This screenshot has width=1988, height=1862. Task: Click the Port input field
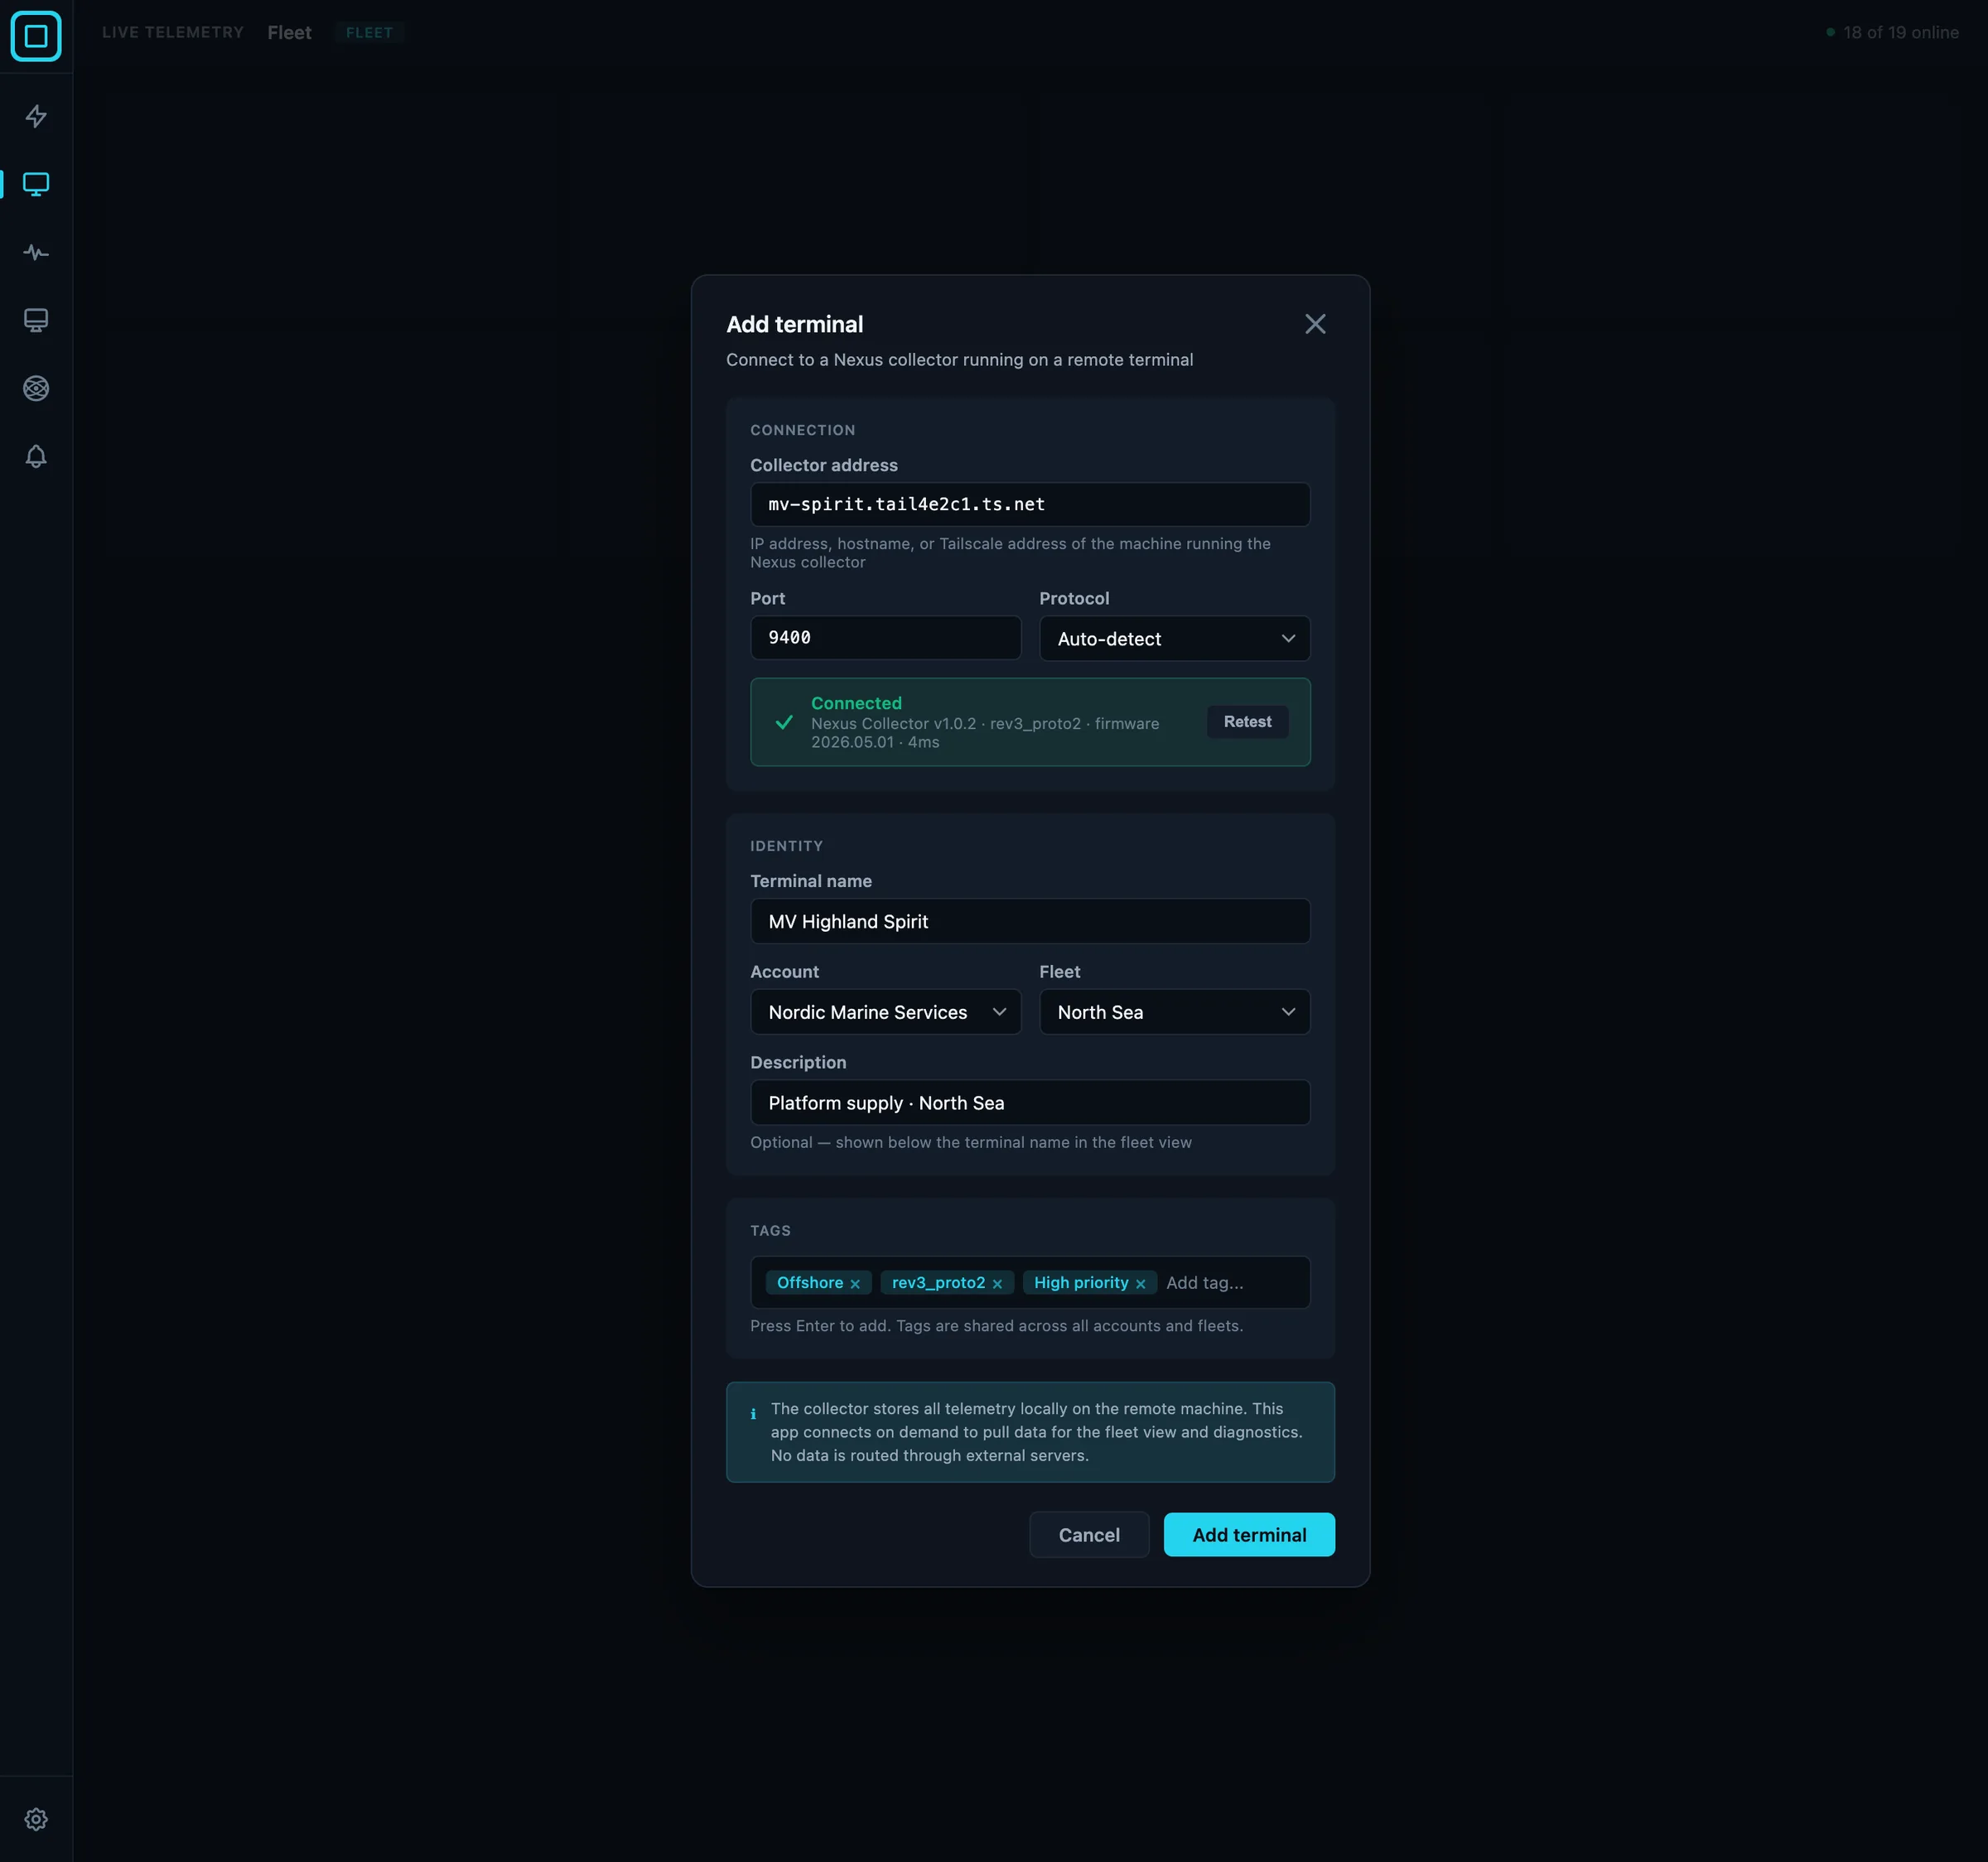[x=885, y=638]
